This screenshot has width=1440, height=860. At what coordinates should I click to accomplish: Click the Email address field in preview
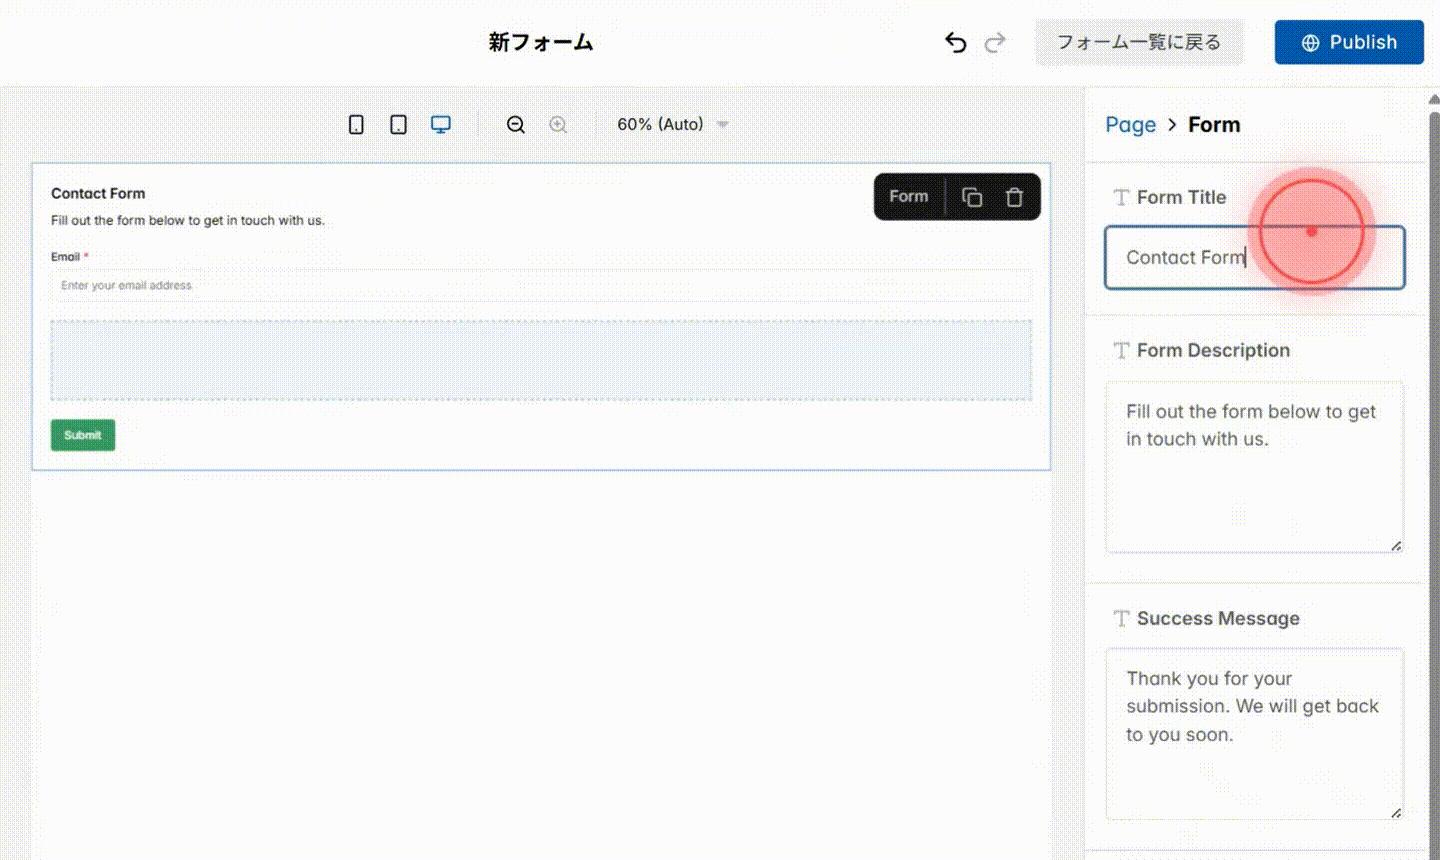pos(540,285)
